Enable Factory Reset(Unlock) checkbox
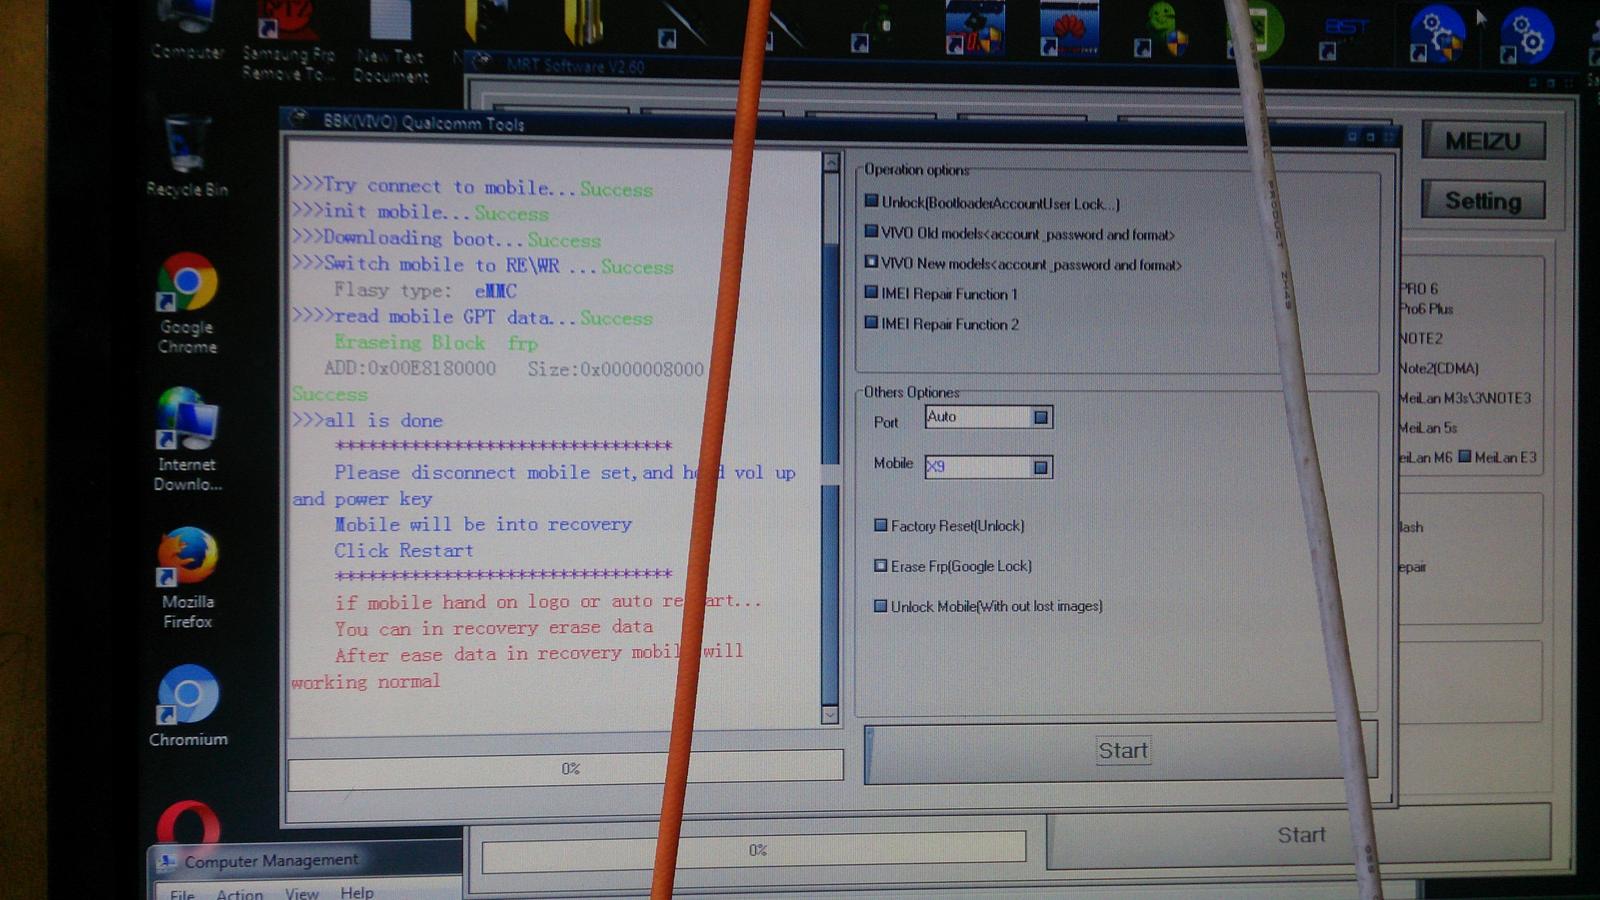 click(880, 525)
